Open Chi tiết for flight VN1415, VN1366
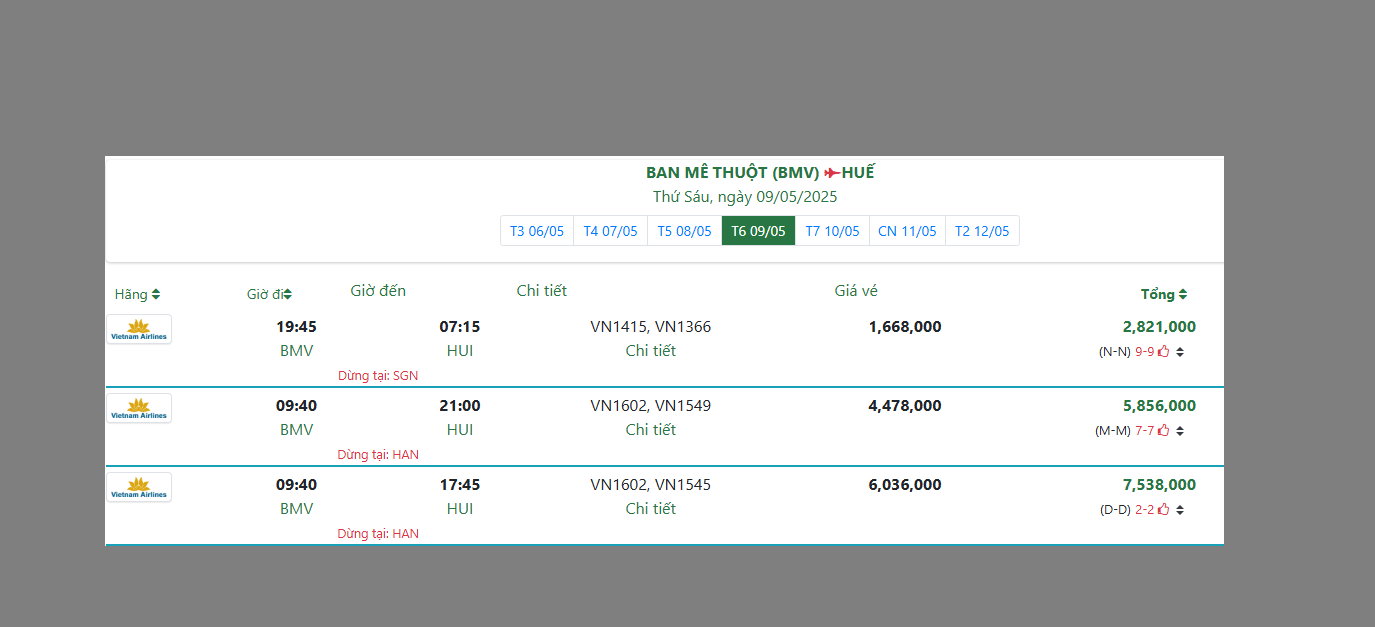 (x=651, y=351)
